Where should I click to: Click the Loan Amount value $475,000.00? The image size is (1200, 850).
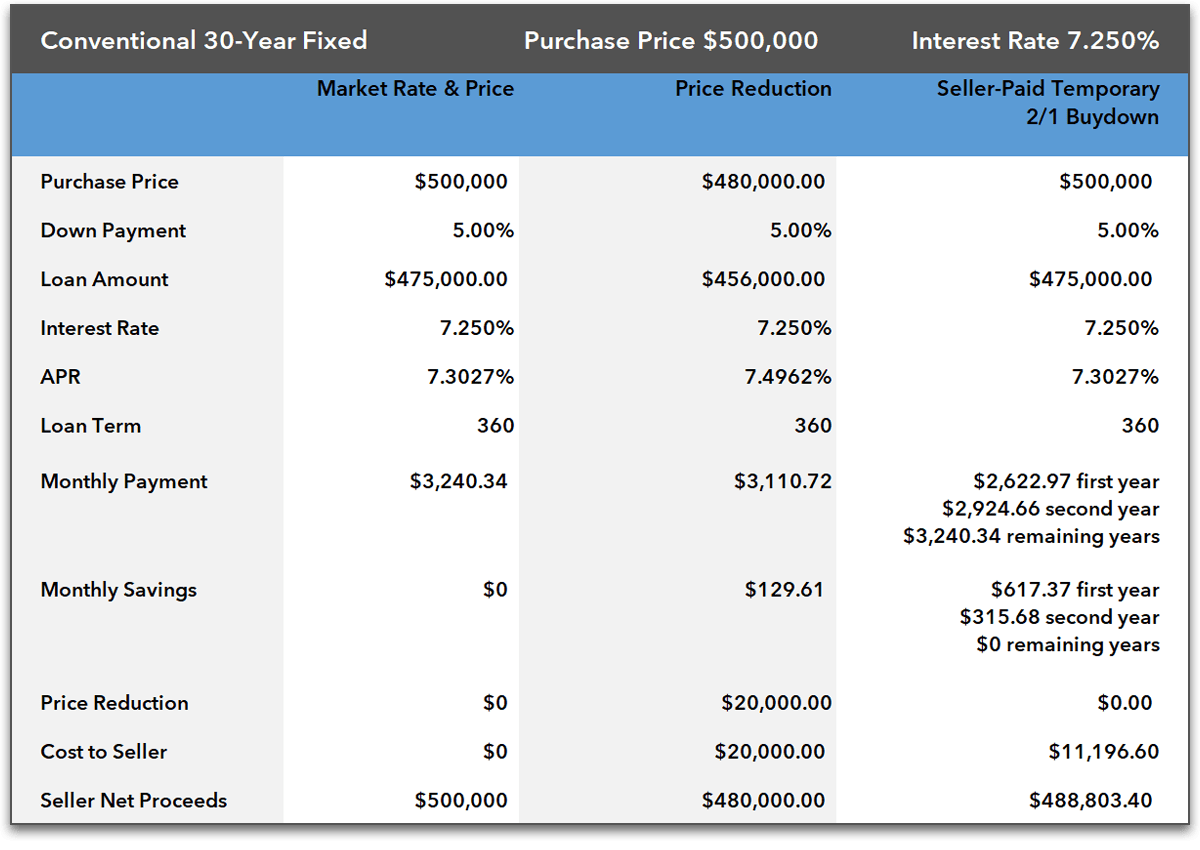(446, 280)
